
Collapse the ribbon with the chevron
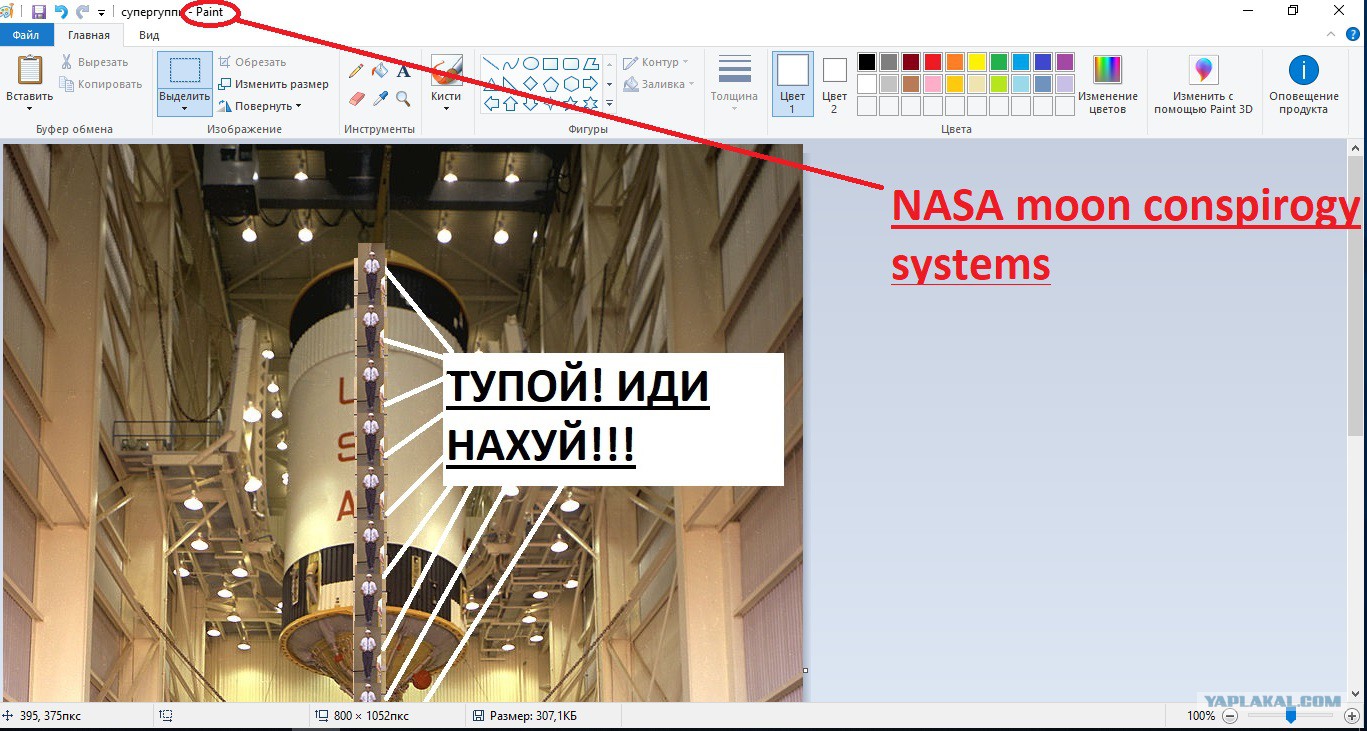[1330, 35]
